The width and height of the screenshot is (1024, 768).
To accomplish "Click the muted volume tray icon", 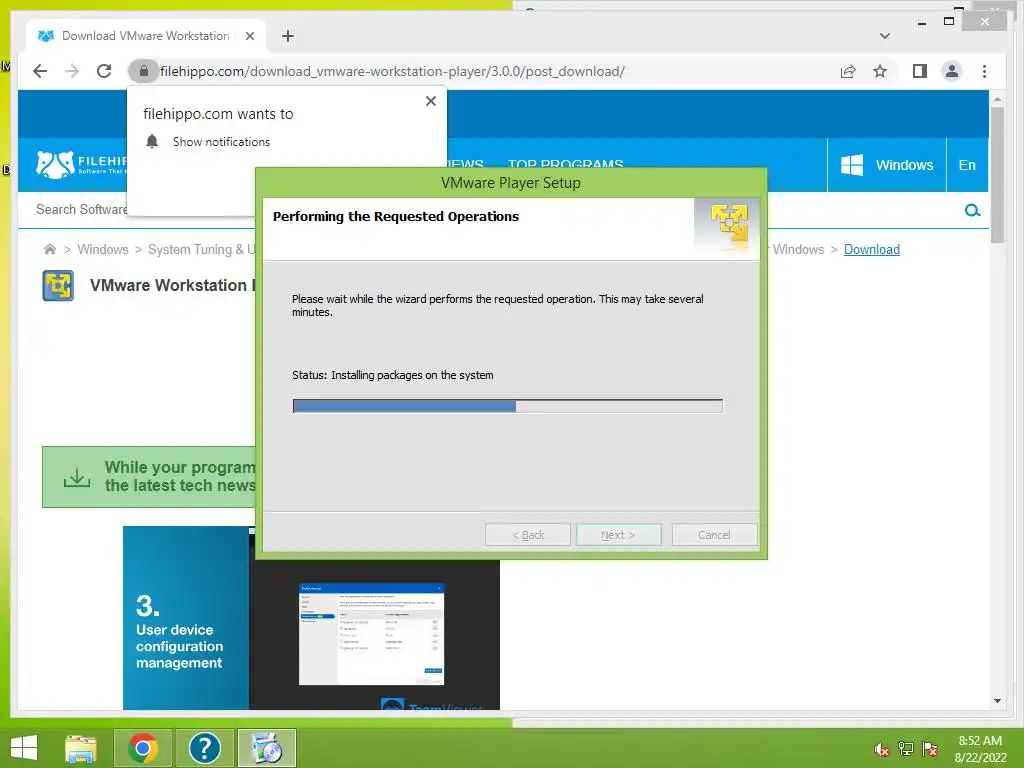I will 882,750.
